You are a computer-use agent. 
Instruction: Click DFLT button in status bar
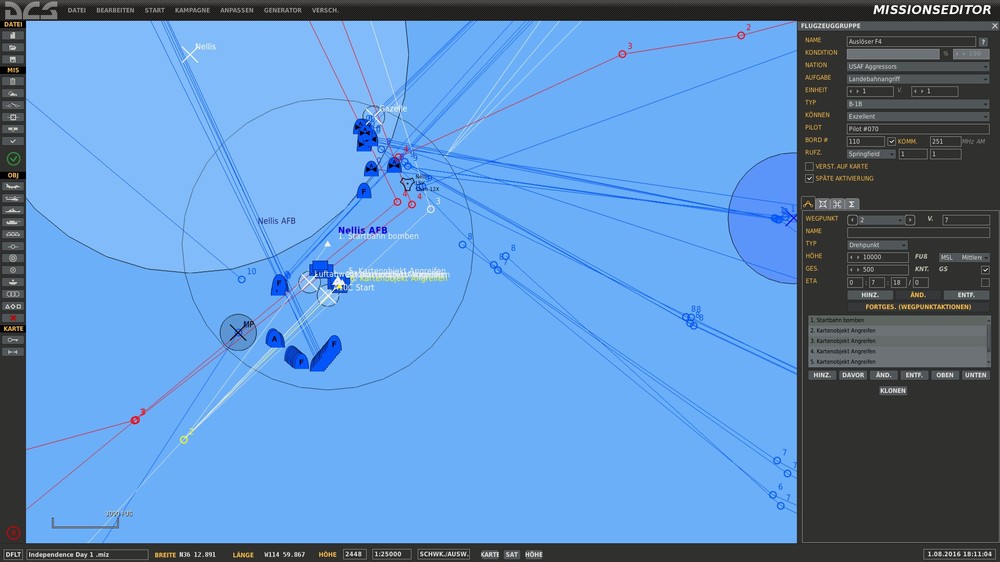[x=13, y=555]
